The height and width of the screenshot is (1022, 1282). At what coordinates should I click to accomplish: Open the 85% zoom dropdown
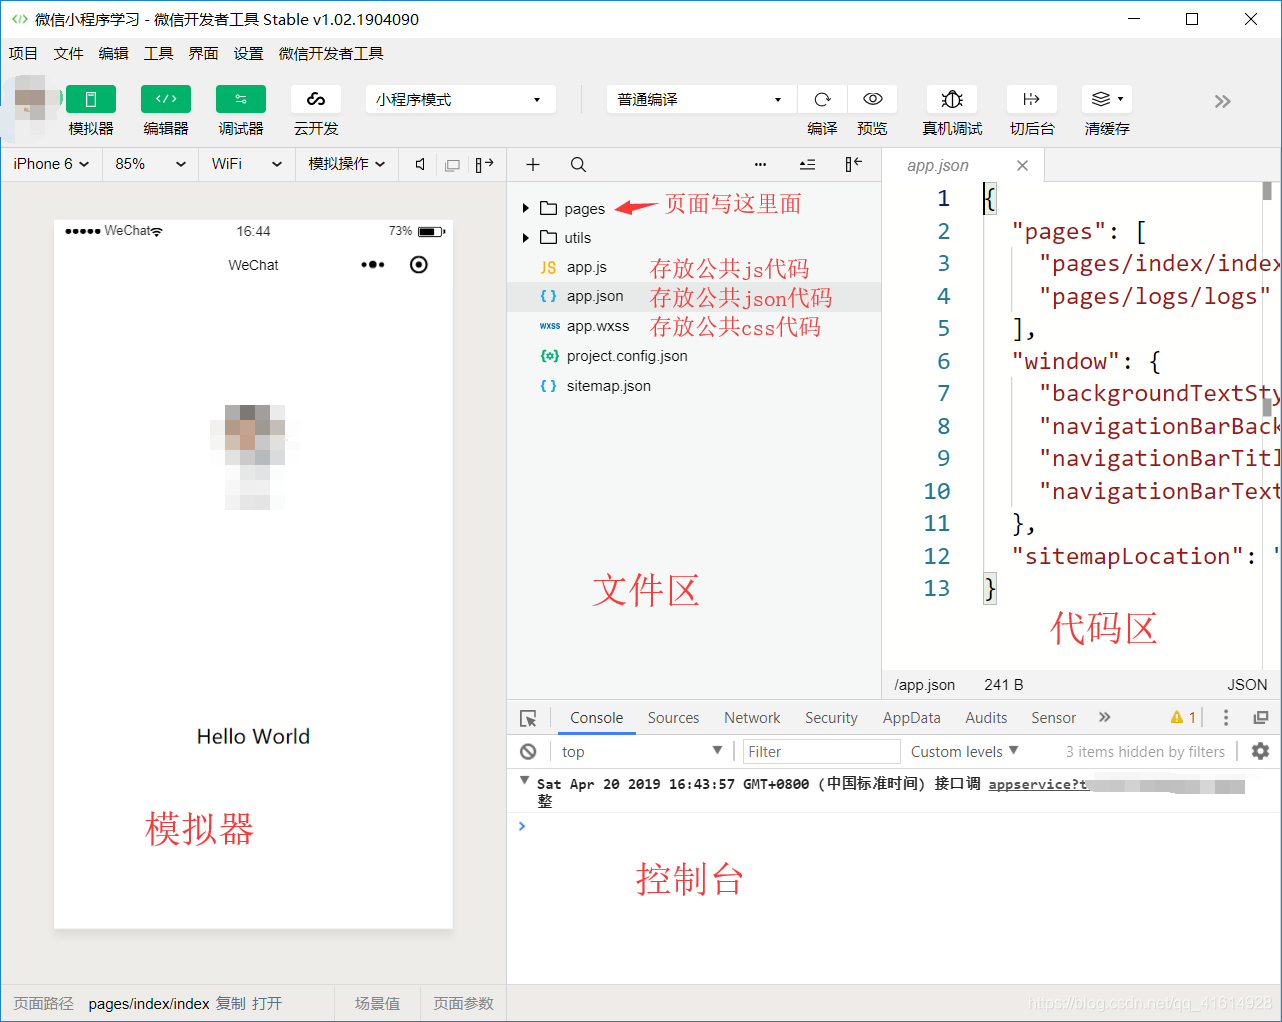click(150, 164)
